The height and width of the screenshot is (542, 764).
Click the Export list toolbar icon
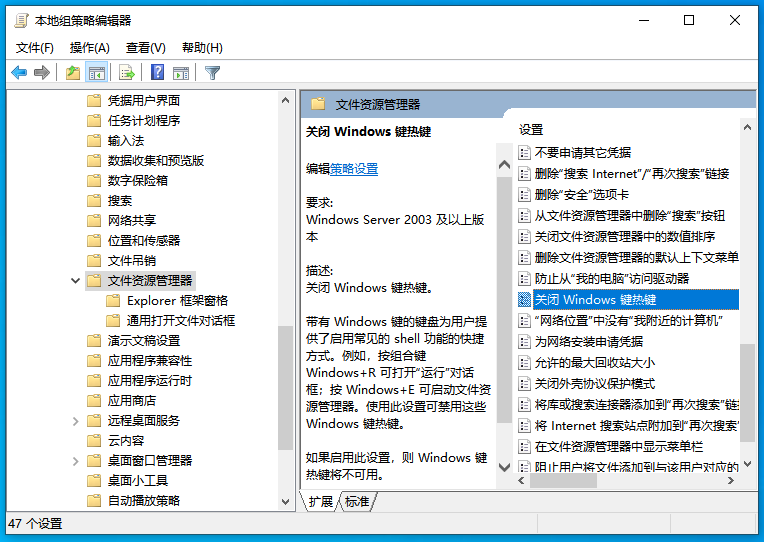pos(127,73)
